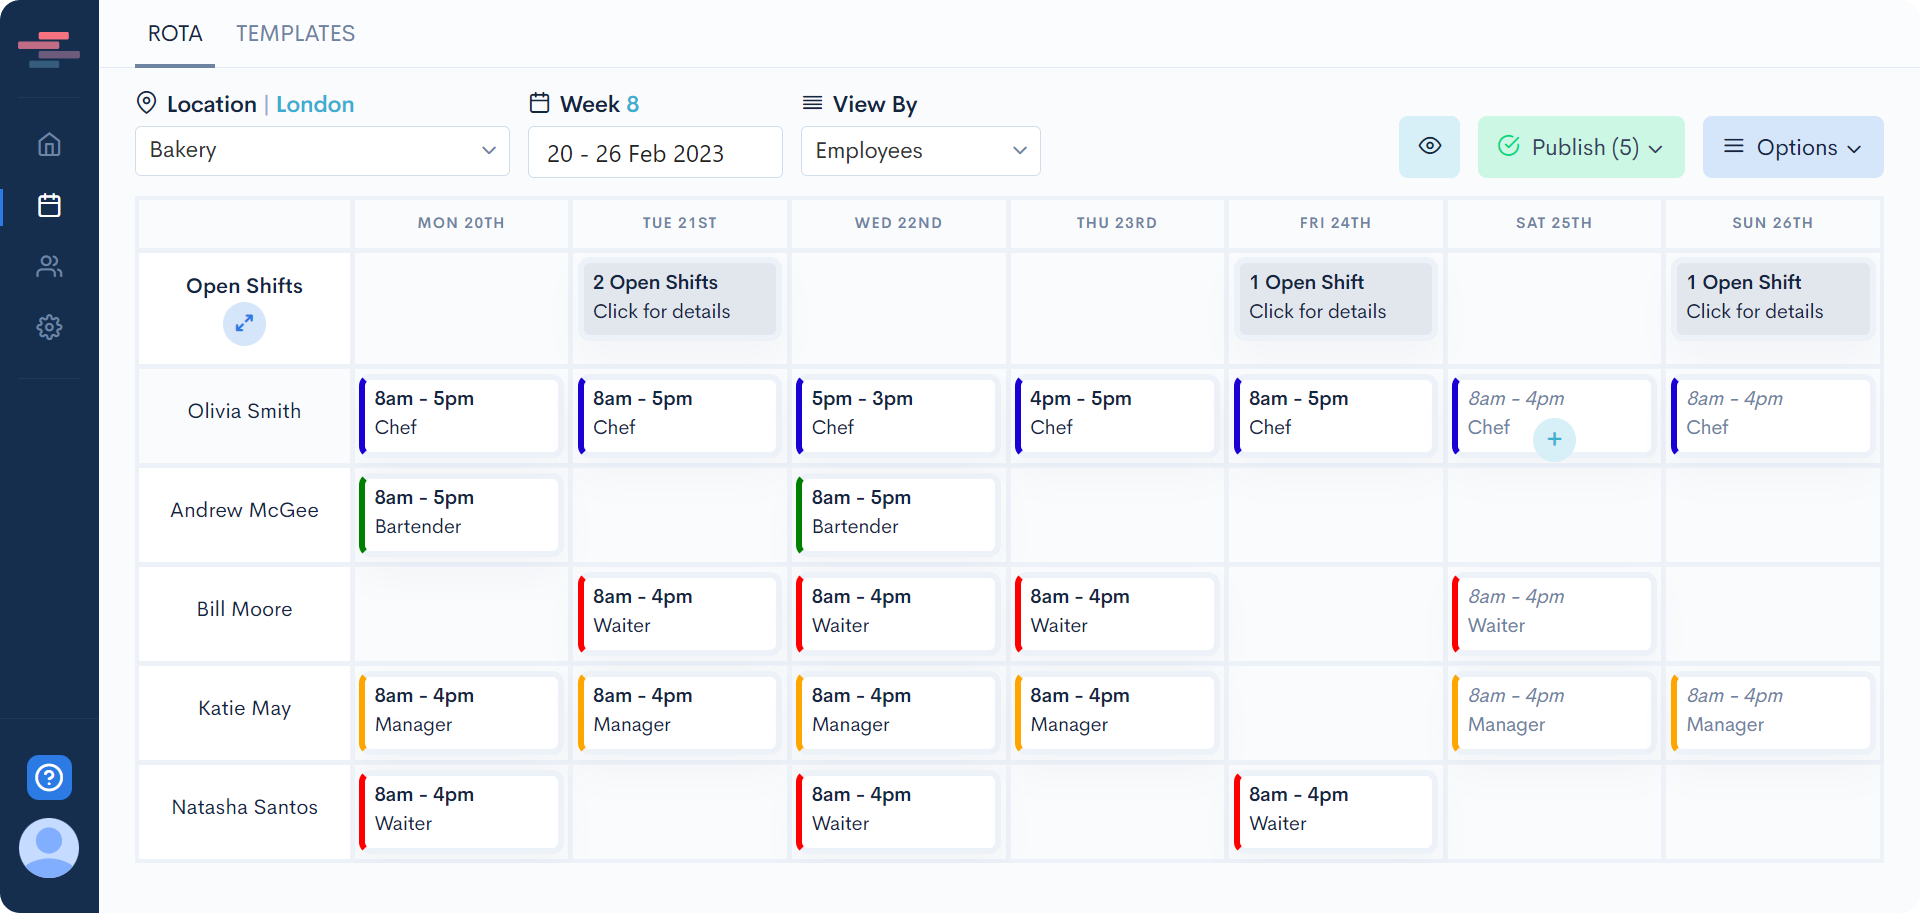Open the settings gear sidebar icon

[49, 327]
